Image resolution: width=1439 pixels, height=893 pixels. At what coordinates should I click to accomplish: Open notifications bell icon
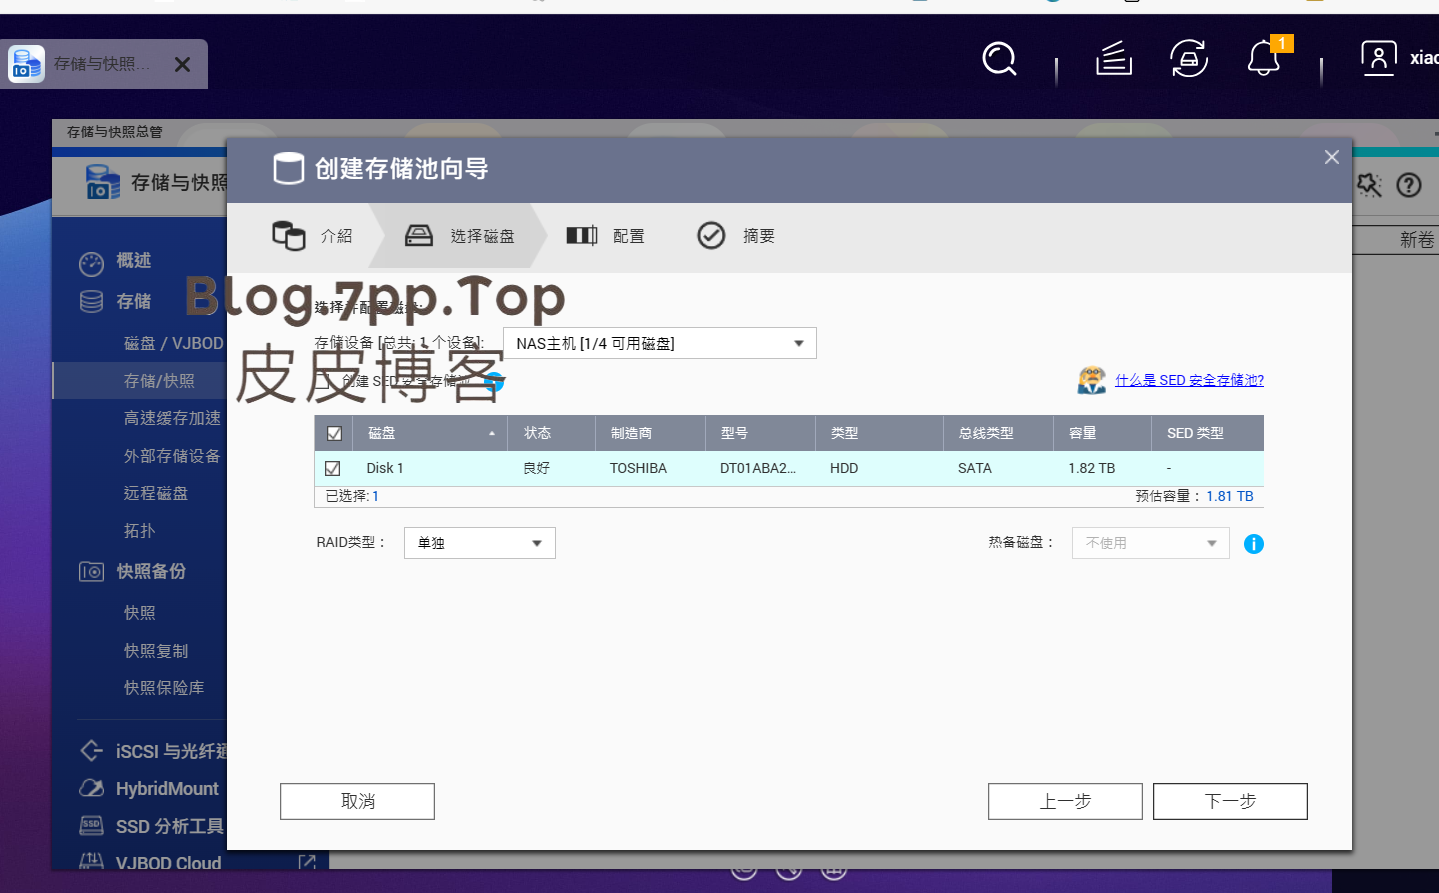coord(1264,59)
